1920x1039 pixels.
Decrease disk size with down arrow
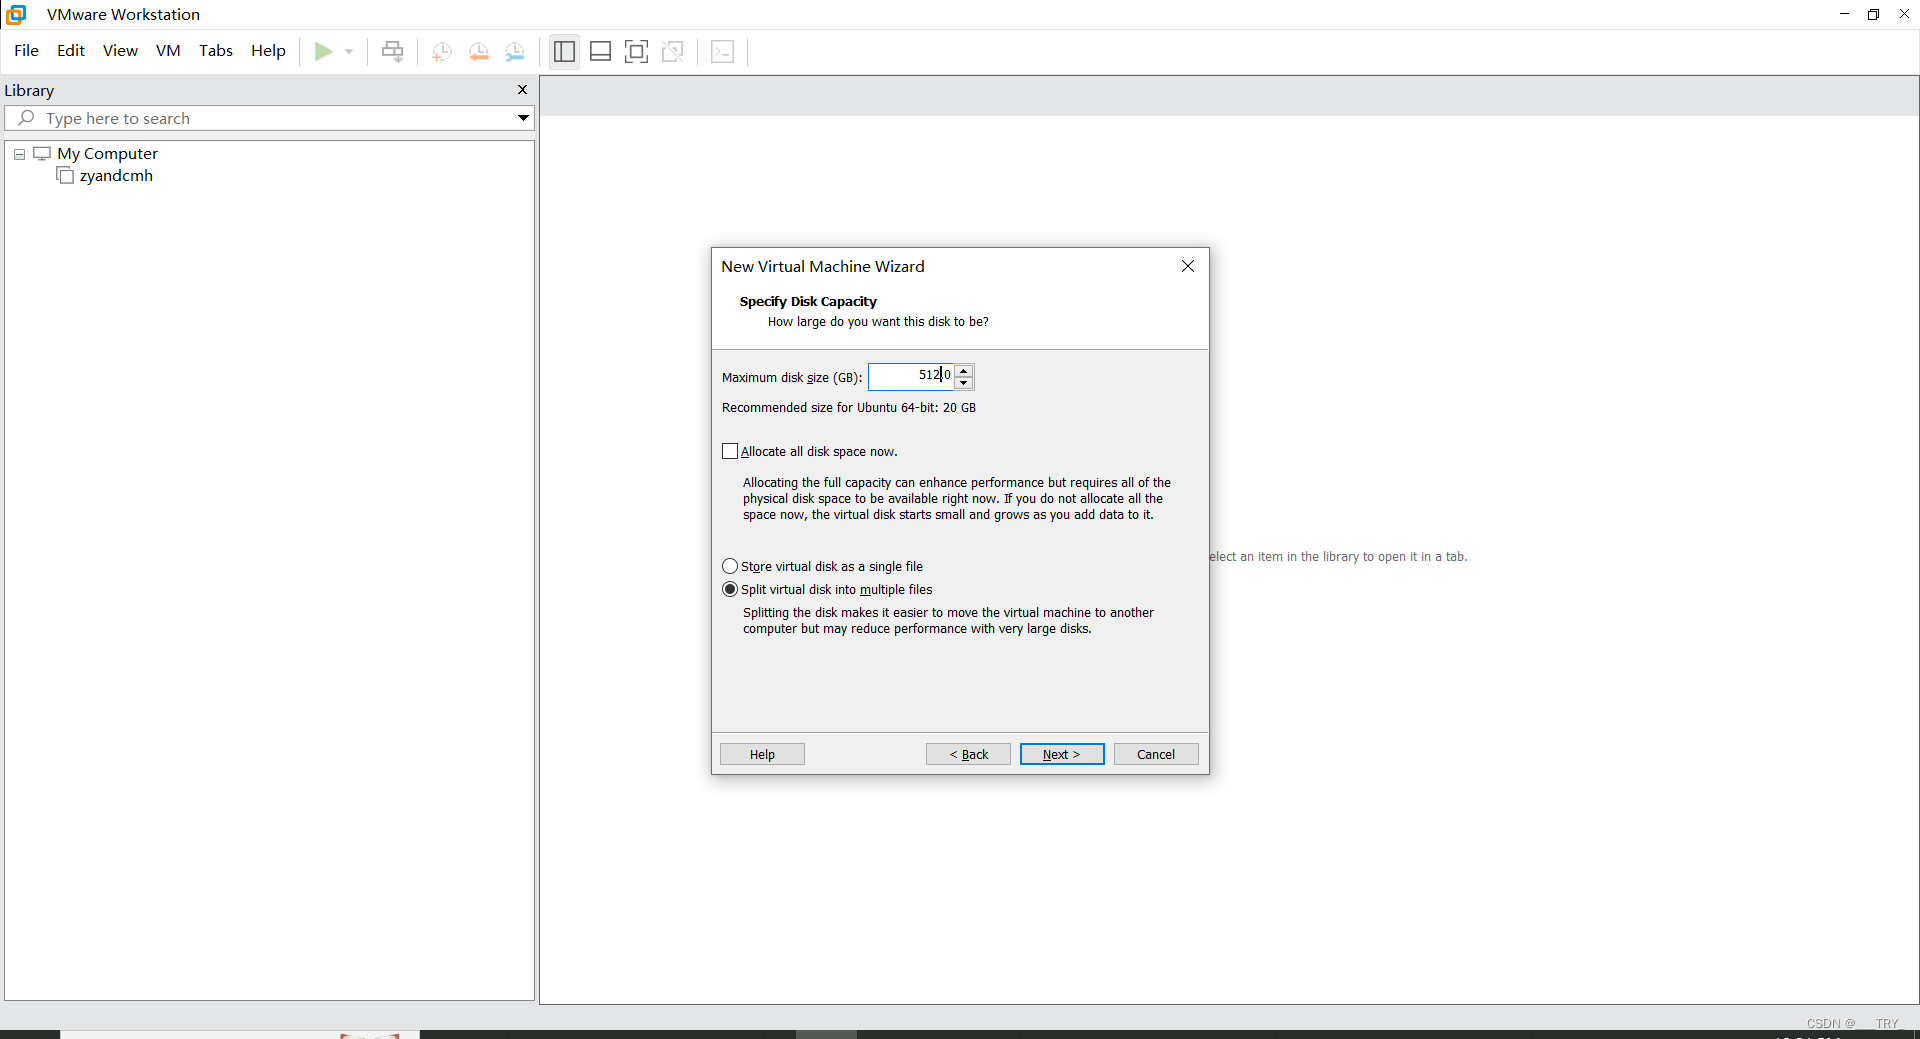964,383
